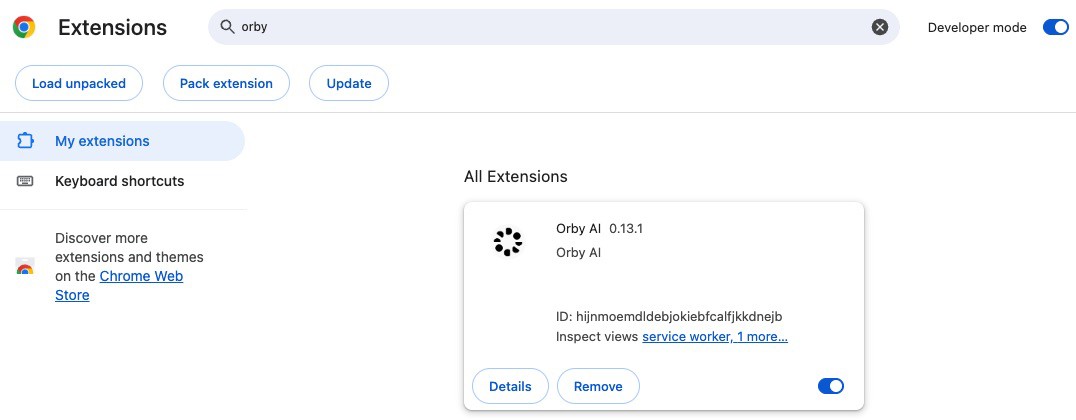The width and height of the screenshot is (1076, 420).
Task: Click the Keyboard shortcuts keyboard icon
Action: pos(25,181)
